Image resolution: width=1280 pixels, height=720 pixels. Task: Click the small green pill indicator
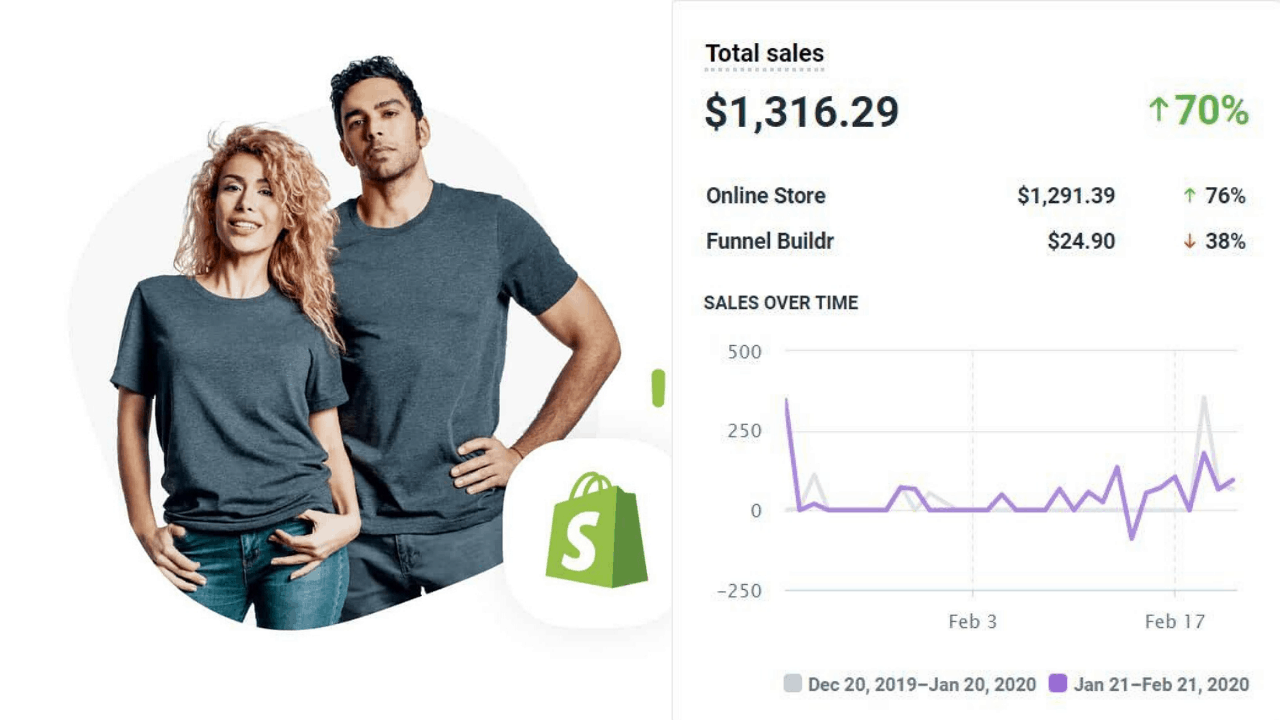click(x=658, y=388)
